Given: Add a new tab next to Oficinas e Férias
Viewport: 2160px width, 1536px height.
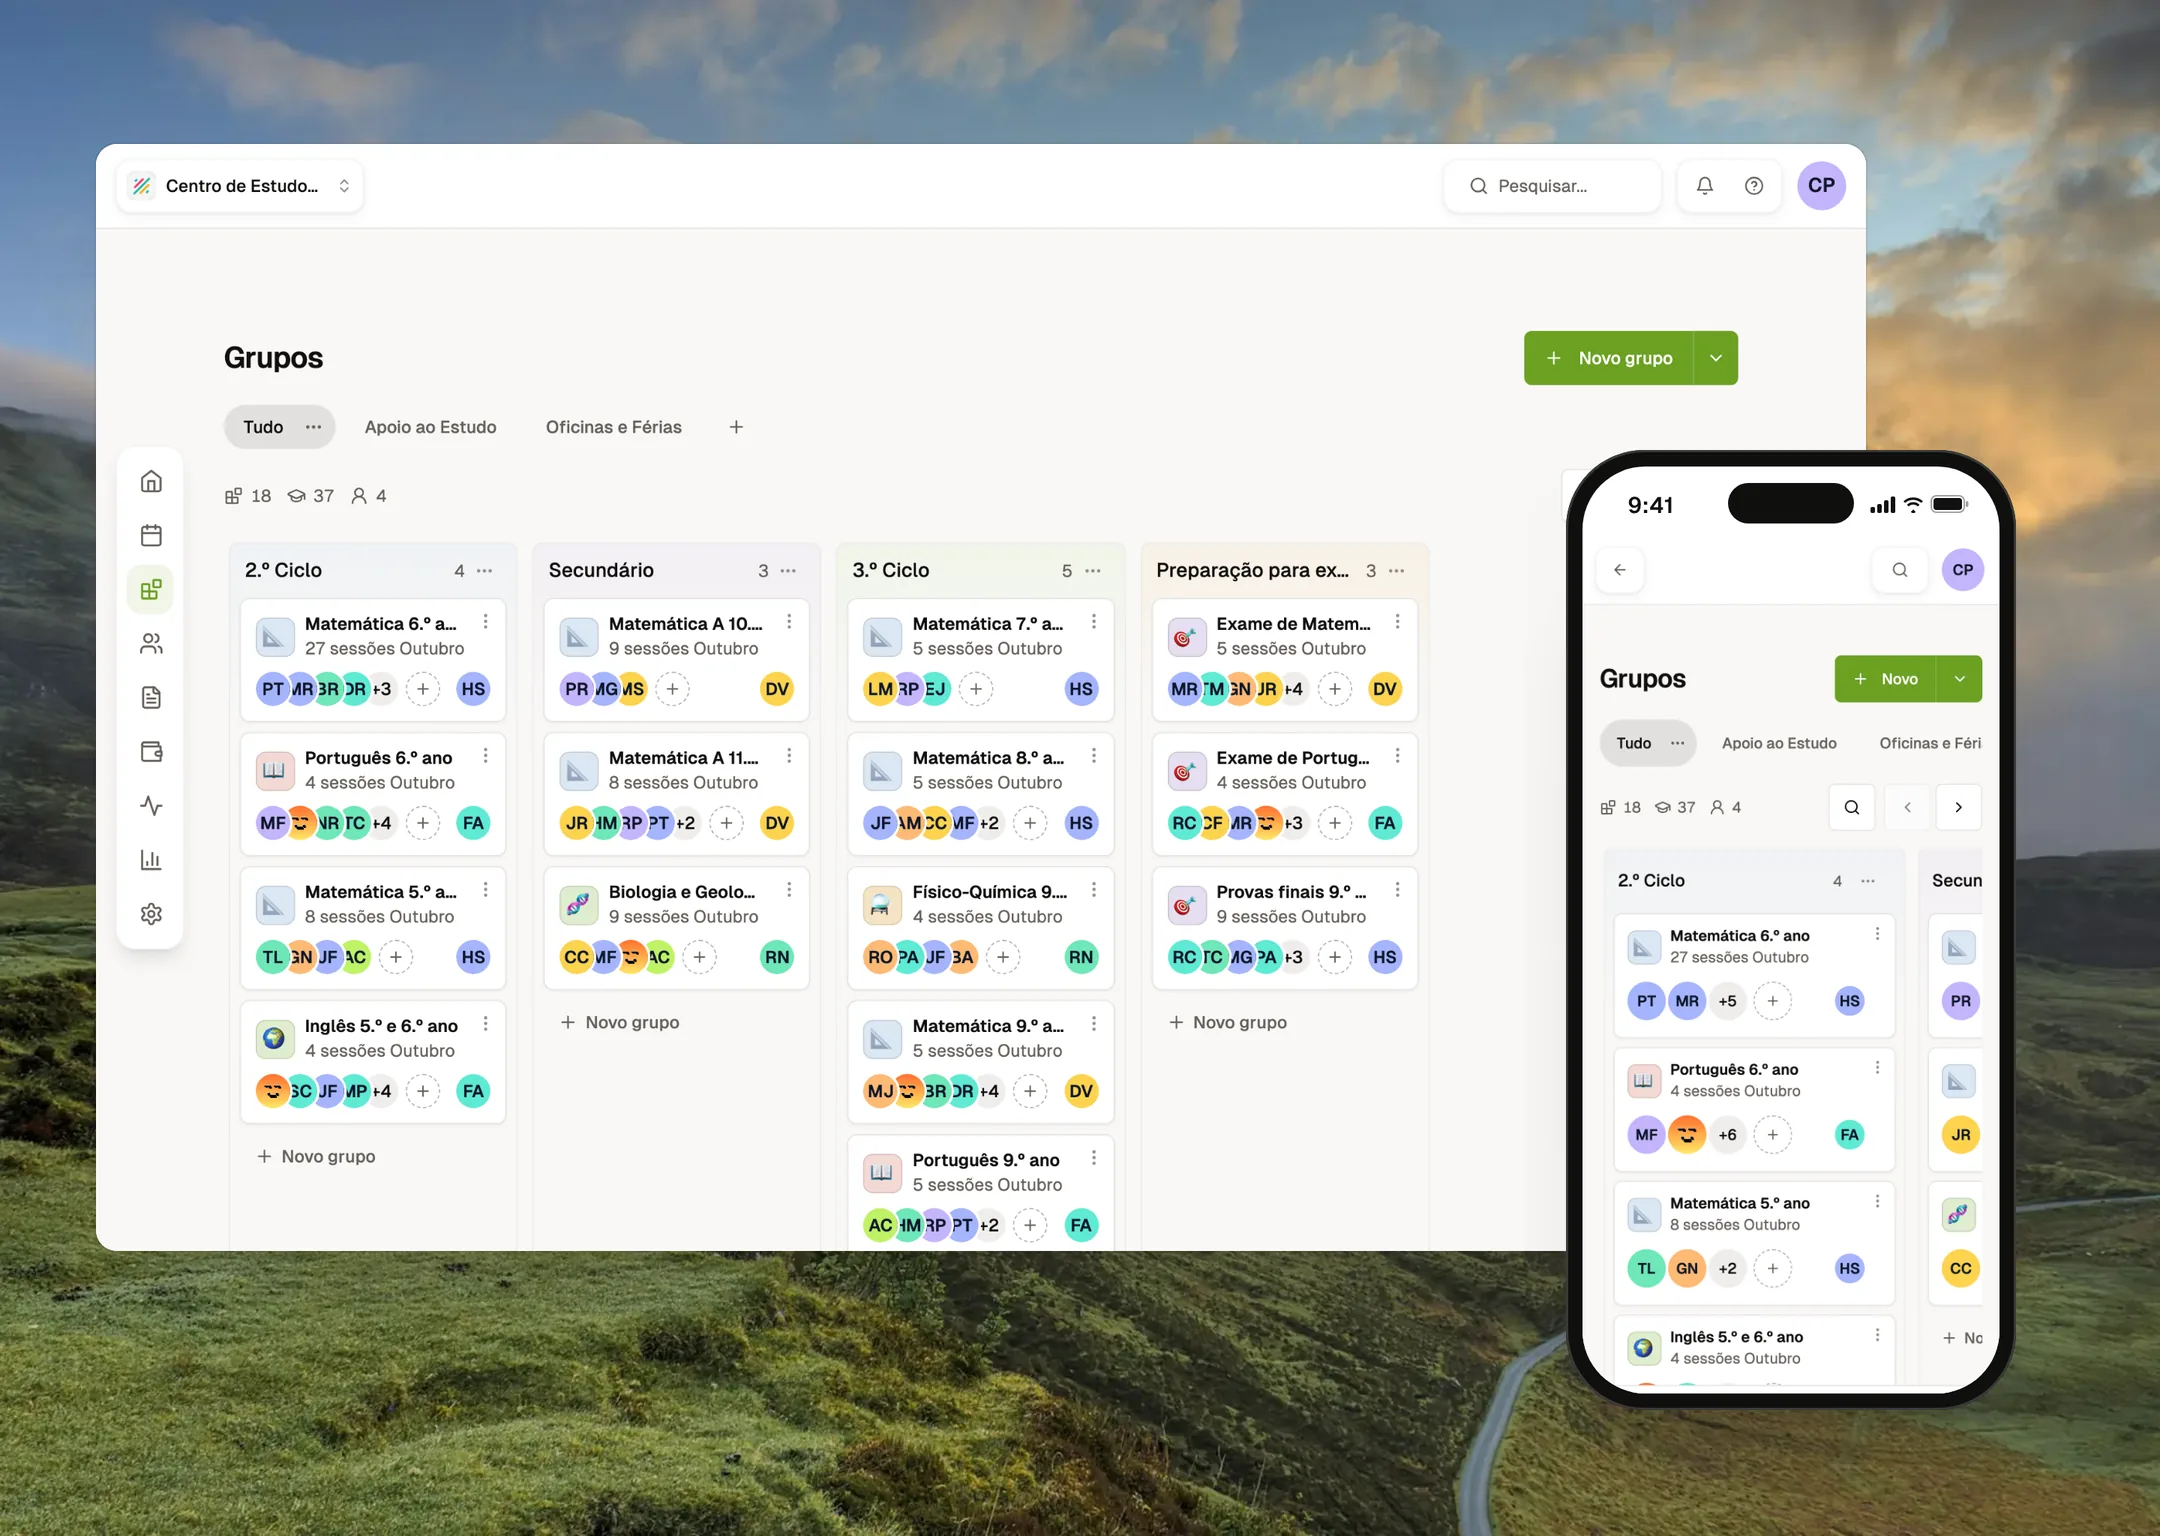Looking at the screenshot, I should (736, 427).
